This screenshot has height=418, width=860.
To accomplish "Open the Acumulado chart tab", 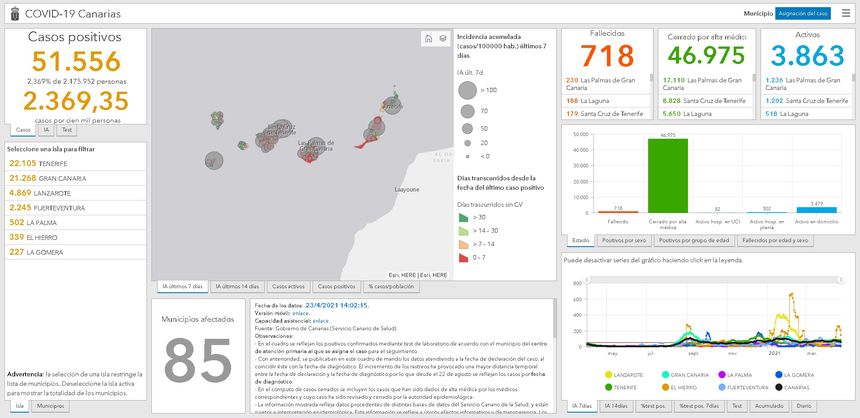I will coord(767,406).
